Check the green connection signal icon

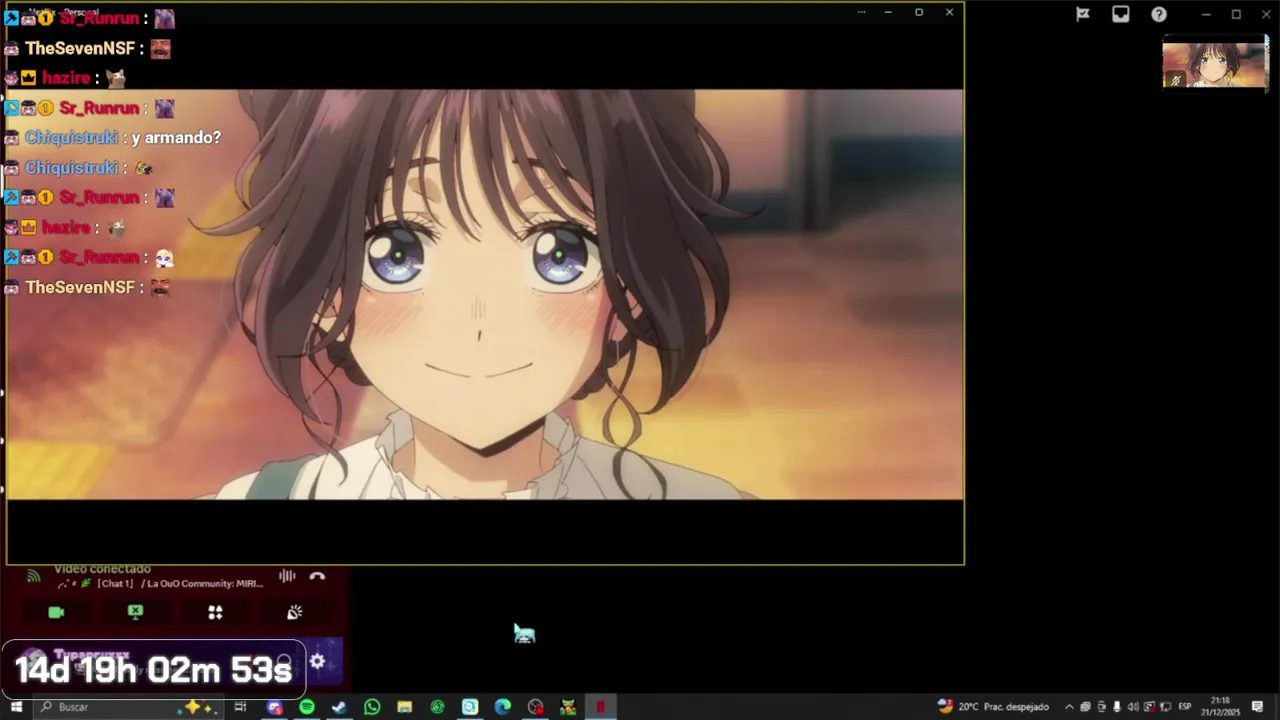point(33,576)
